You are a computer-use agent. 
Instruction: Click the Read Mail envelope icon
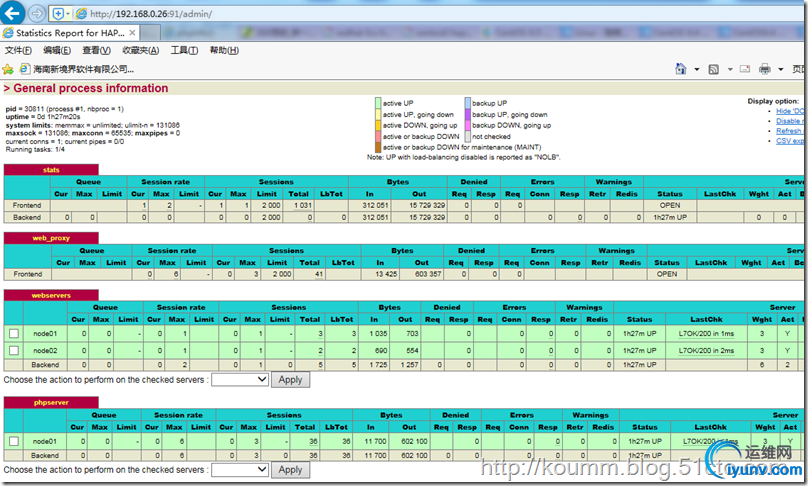click(745, 69)
